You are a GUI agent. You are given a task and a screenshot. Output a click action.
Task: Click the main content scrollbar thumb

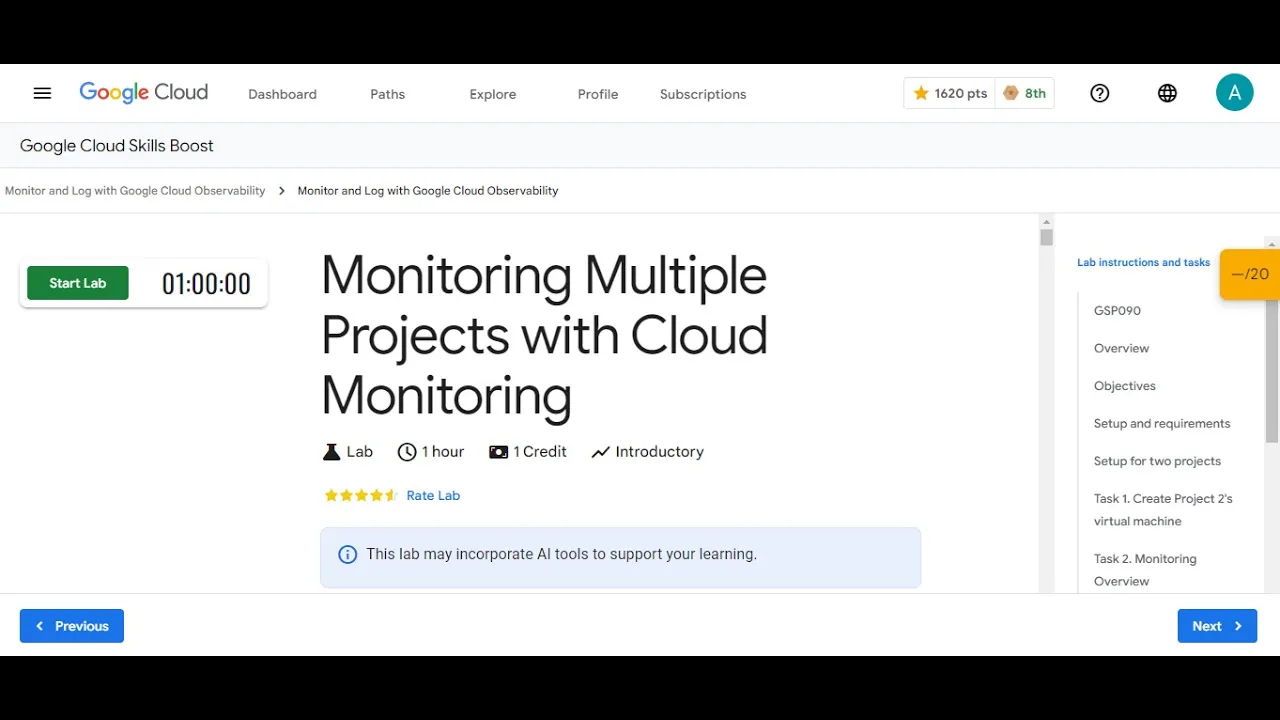point(1046,237)
